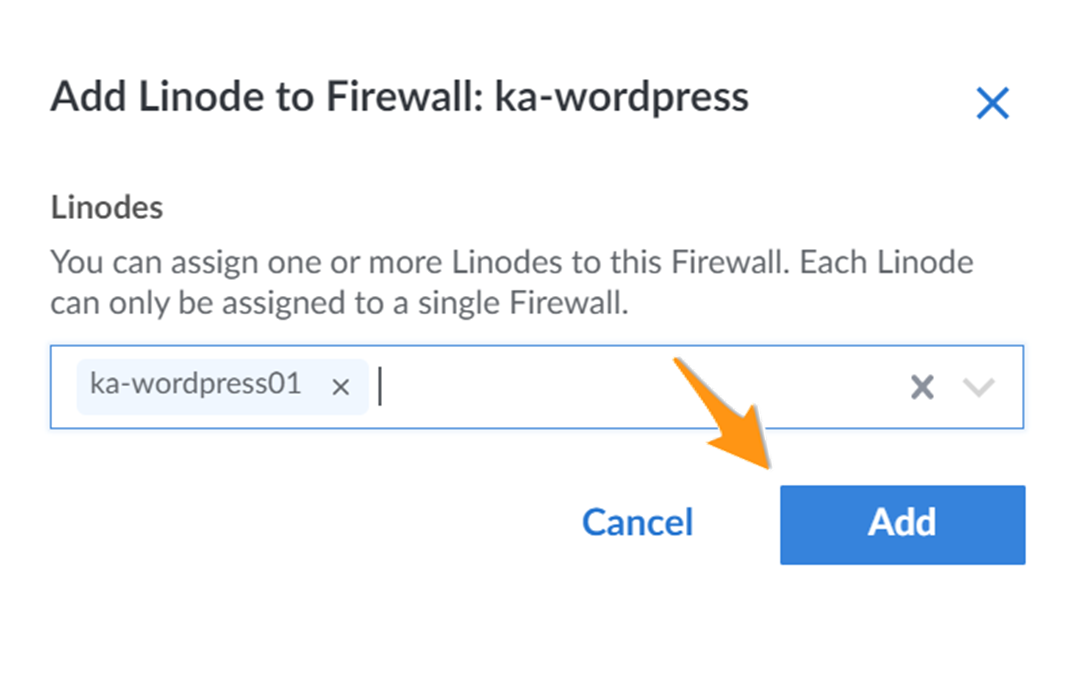This screenshot has height=696, width=1082.
Task: Focus the Linodes multi-select input field
Action: click(x=537, y=387)
